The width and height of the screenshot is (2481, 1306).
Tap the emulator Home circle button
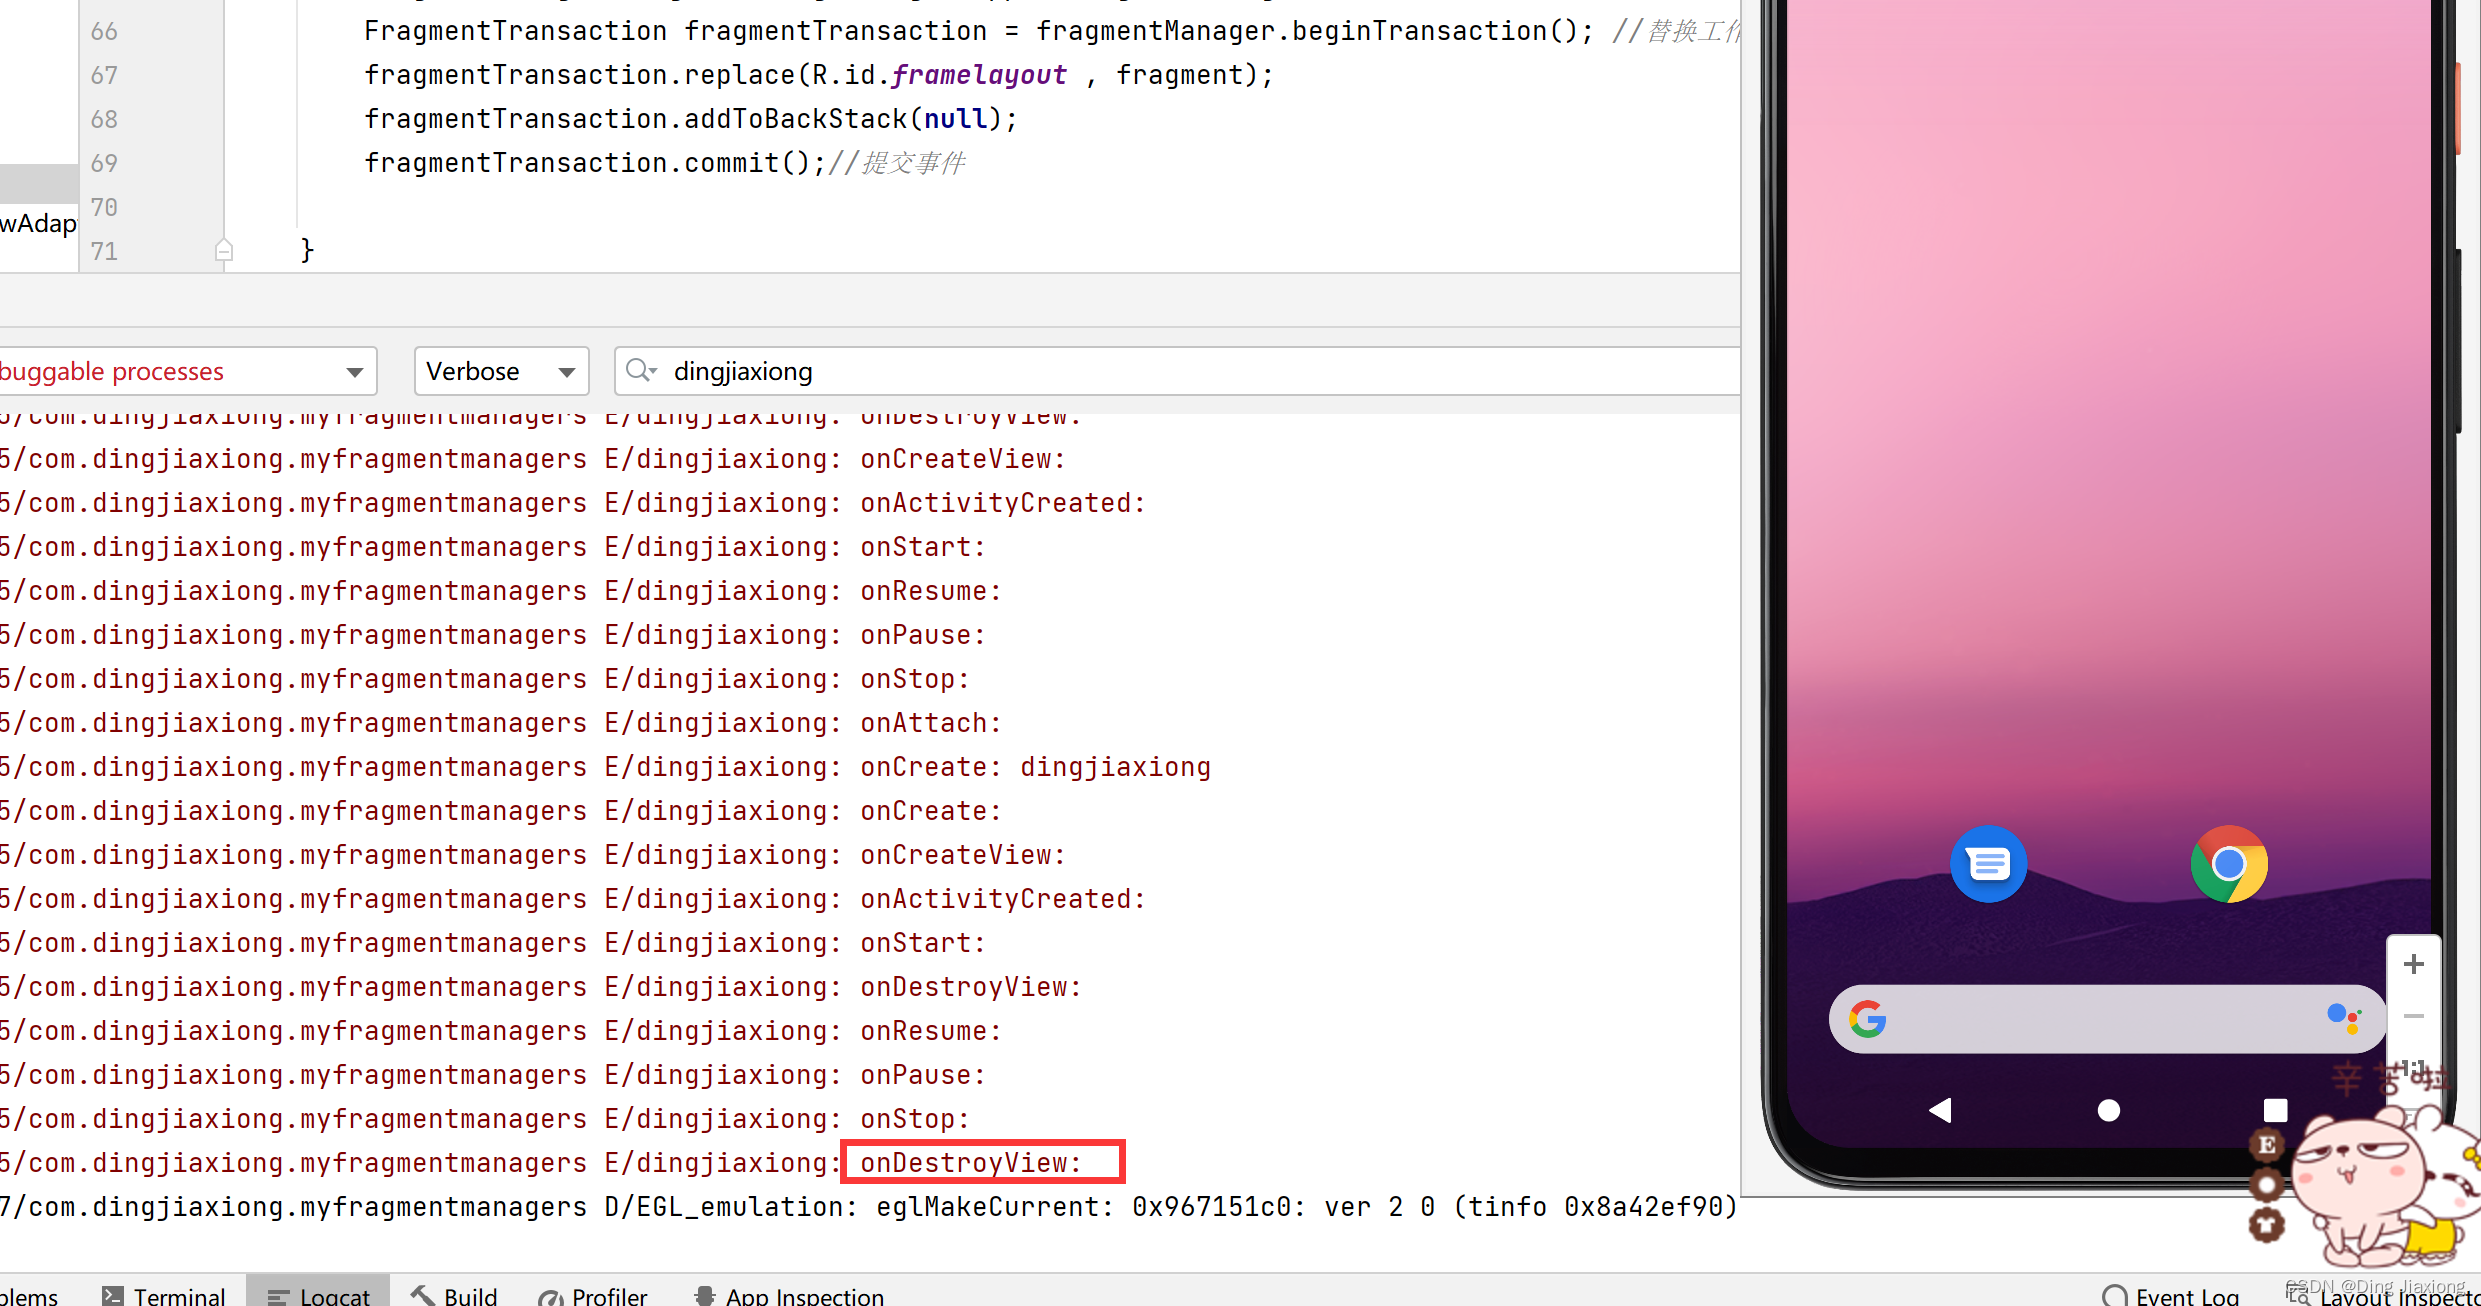[x=2108, y=1110]
